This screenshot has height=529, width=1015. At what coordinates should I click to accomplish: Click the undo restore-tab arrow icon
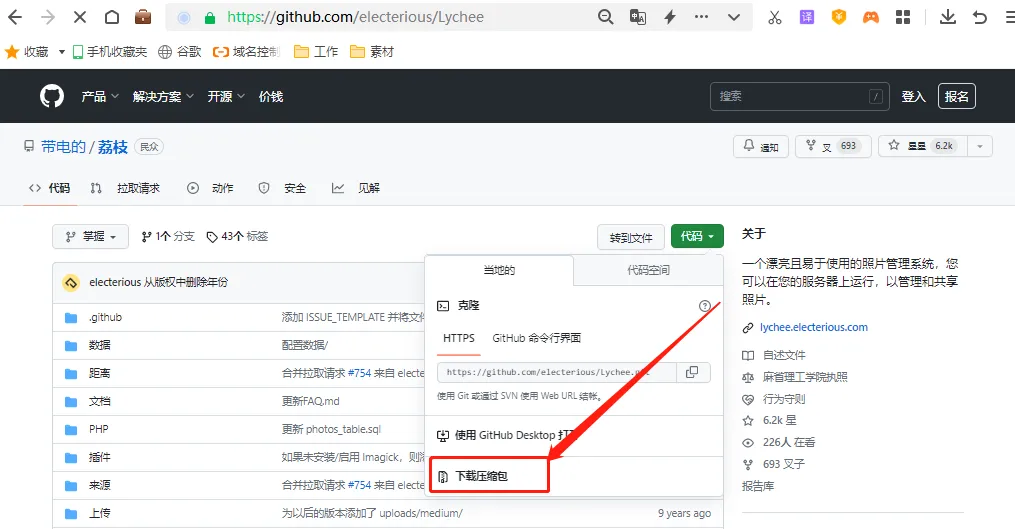click(x=980, y=17)
